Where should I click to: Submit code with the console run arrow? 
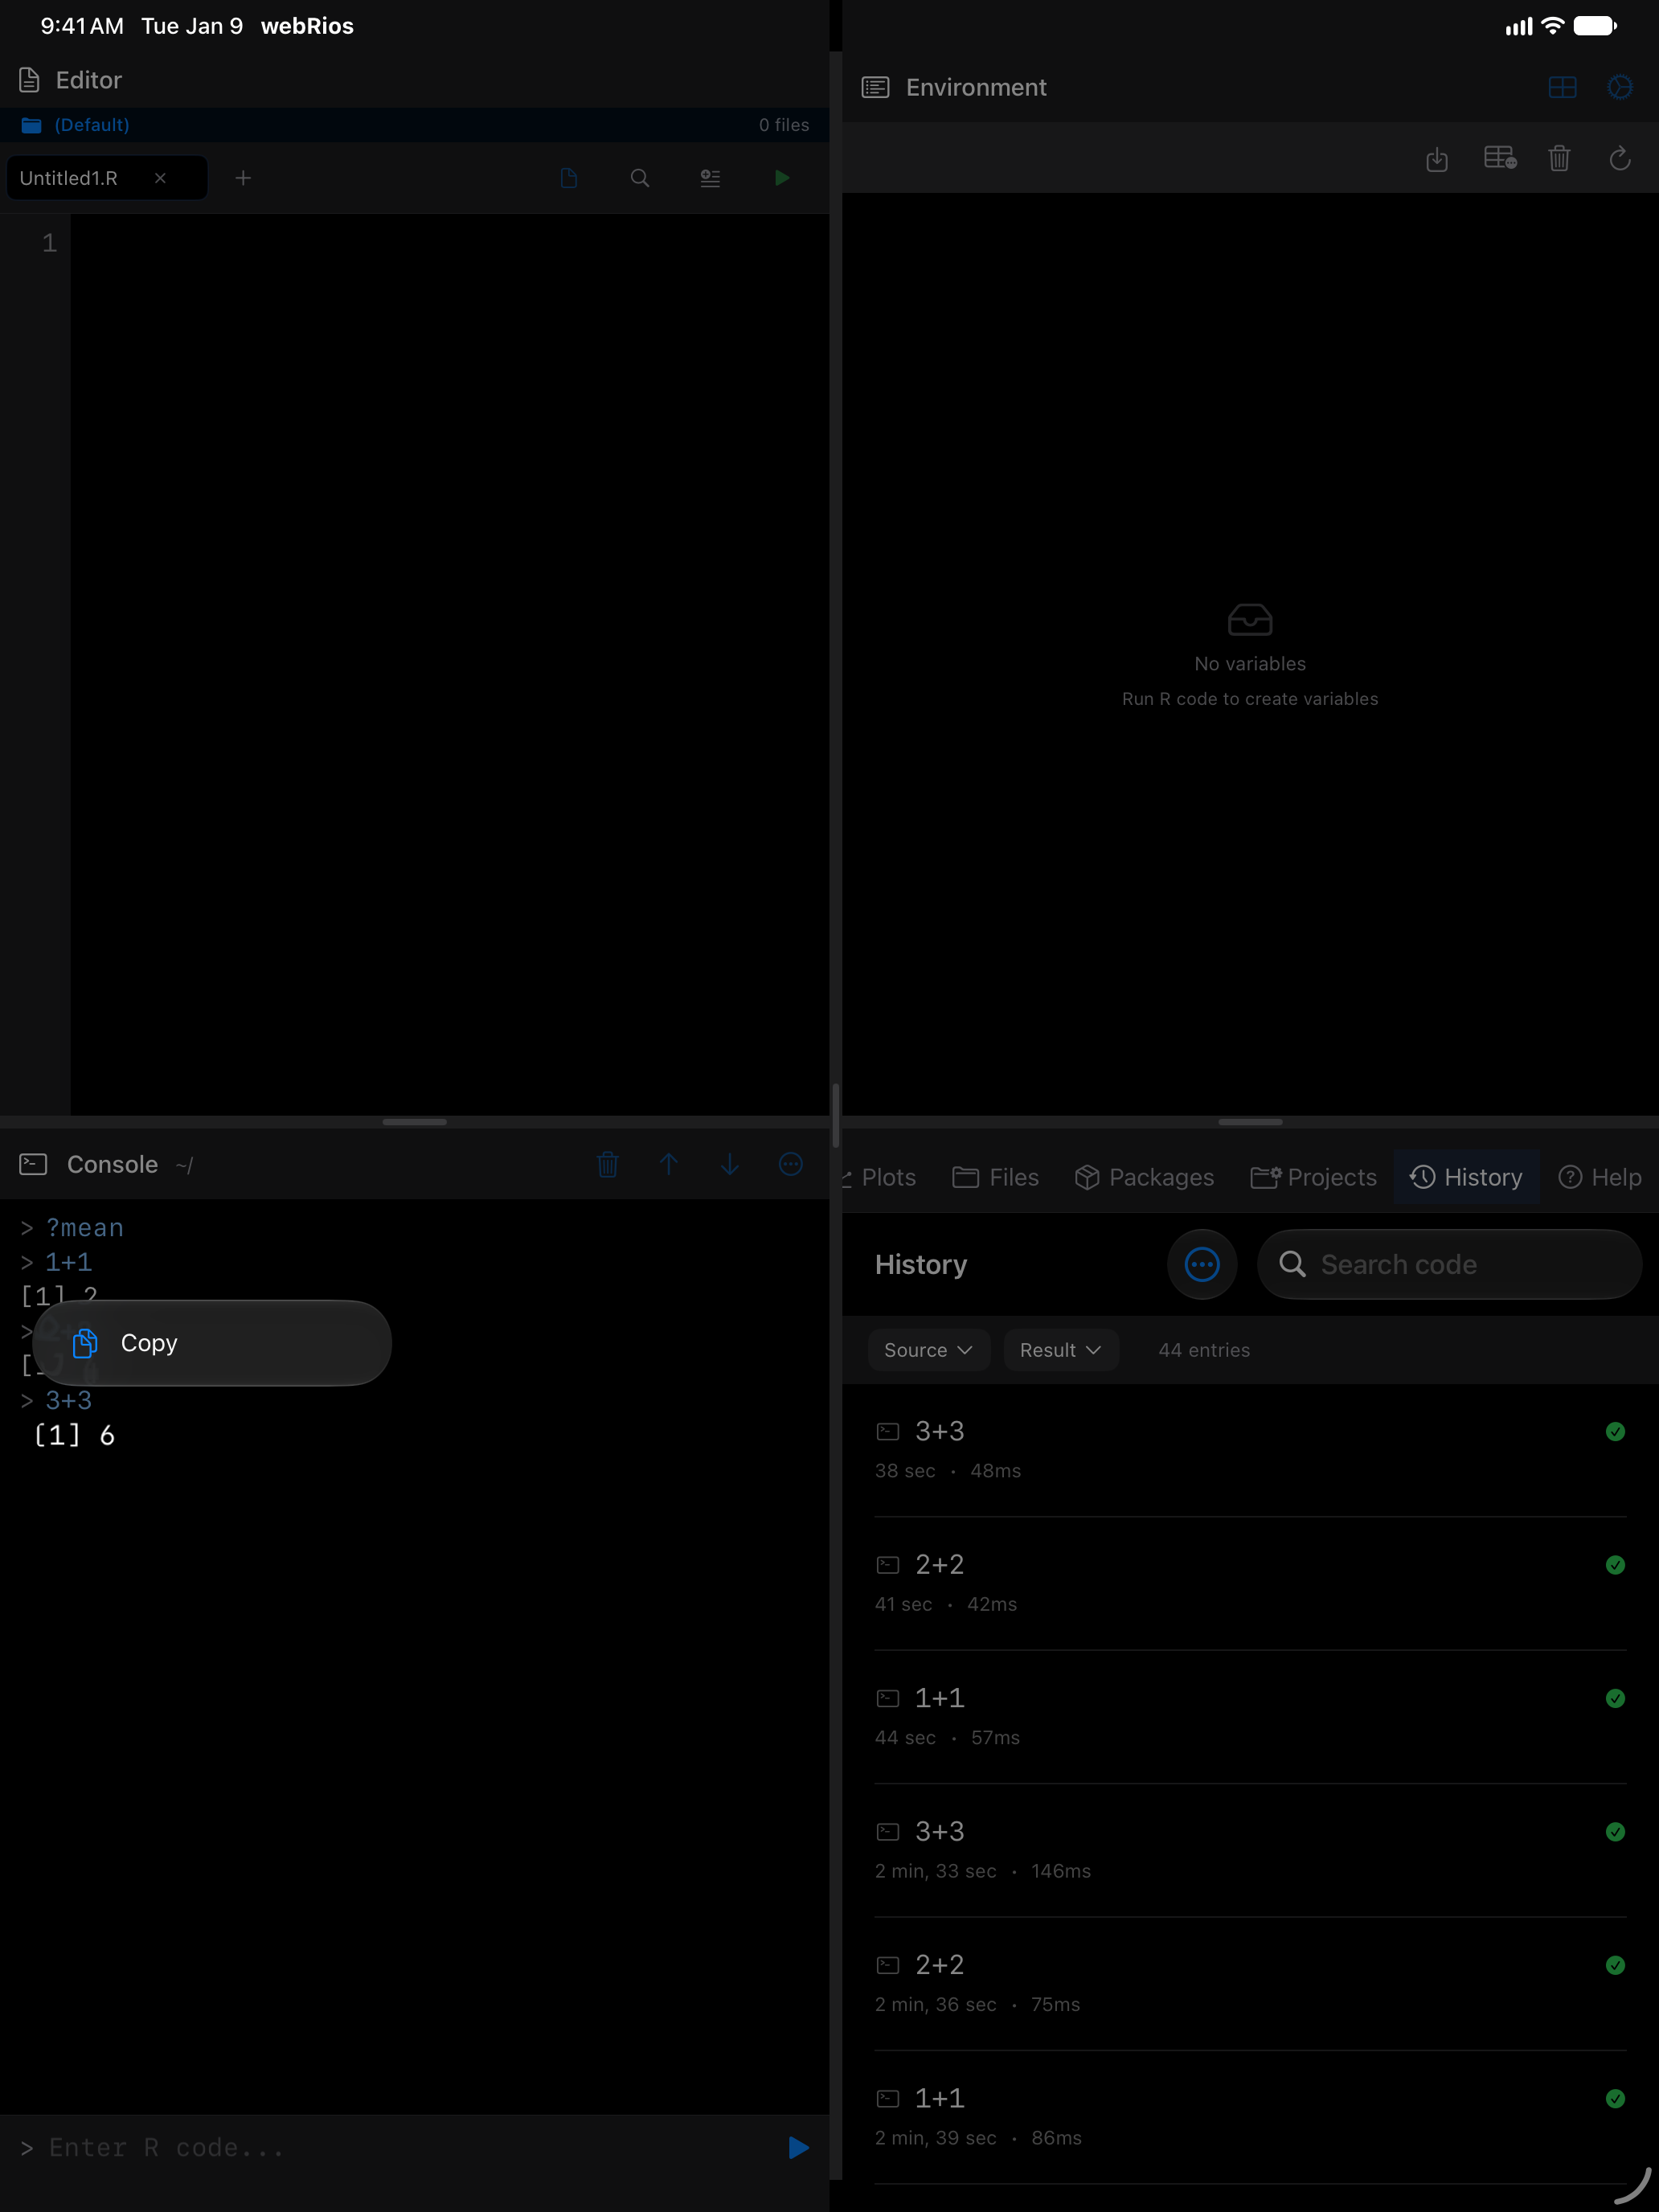(x=798, y=2148)
